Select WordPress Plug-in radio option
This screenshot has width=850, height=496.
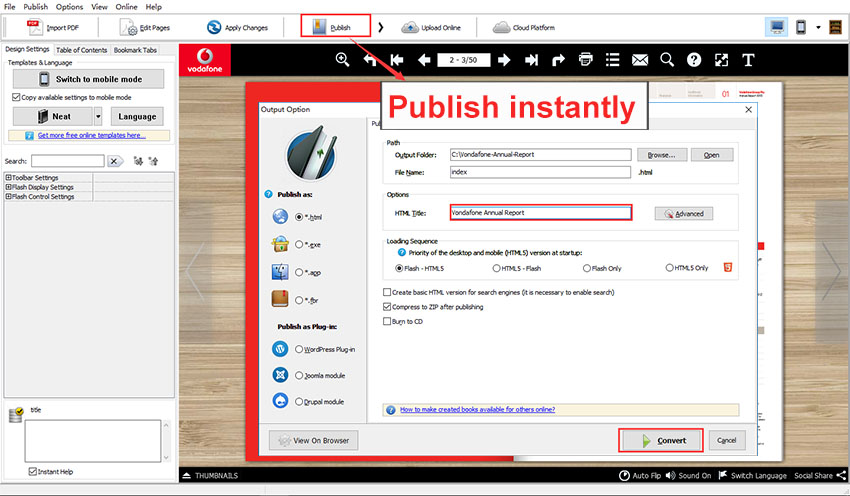[x=299, y=349]
